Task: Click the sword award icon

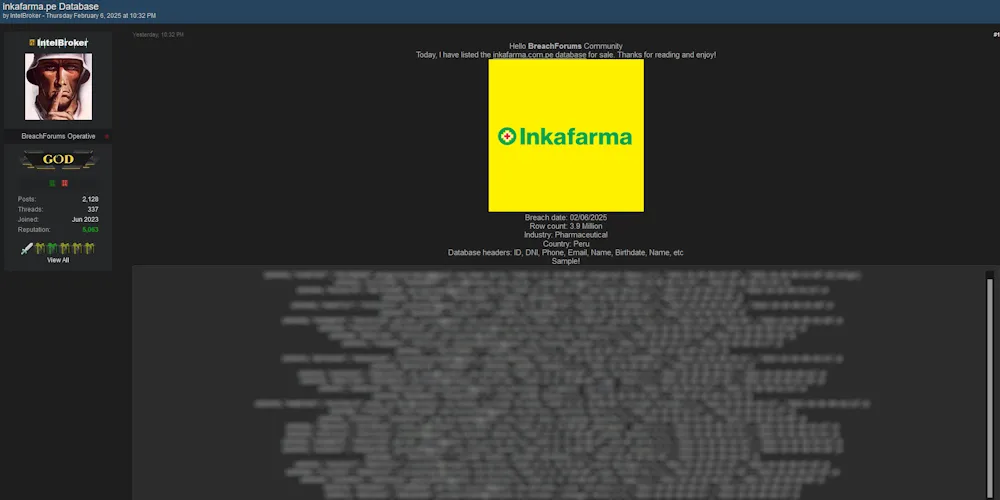Action: tap(27, 248)
